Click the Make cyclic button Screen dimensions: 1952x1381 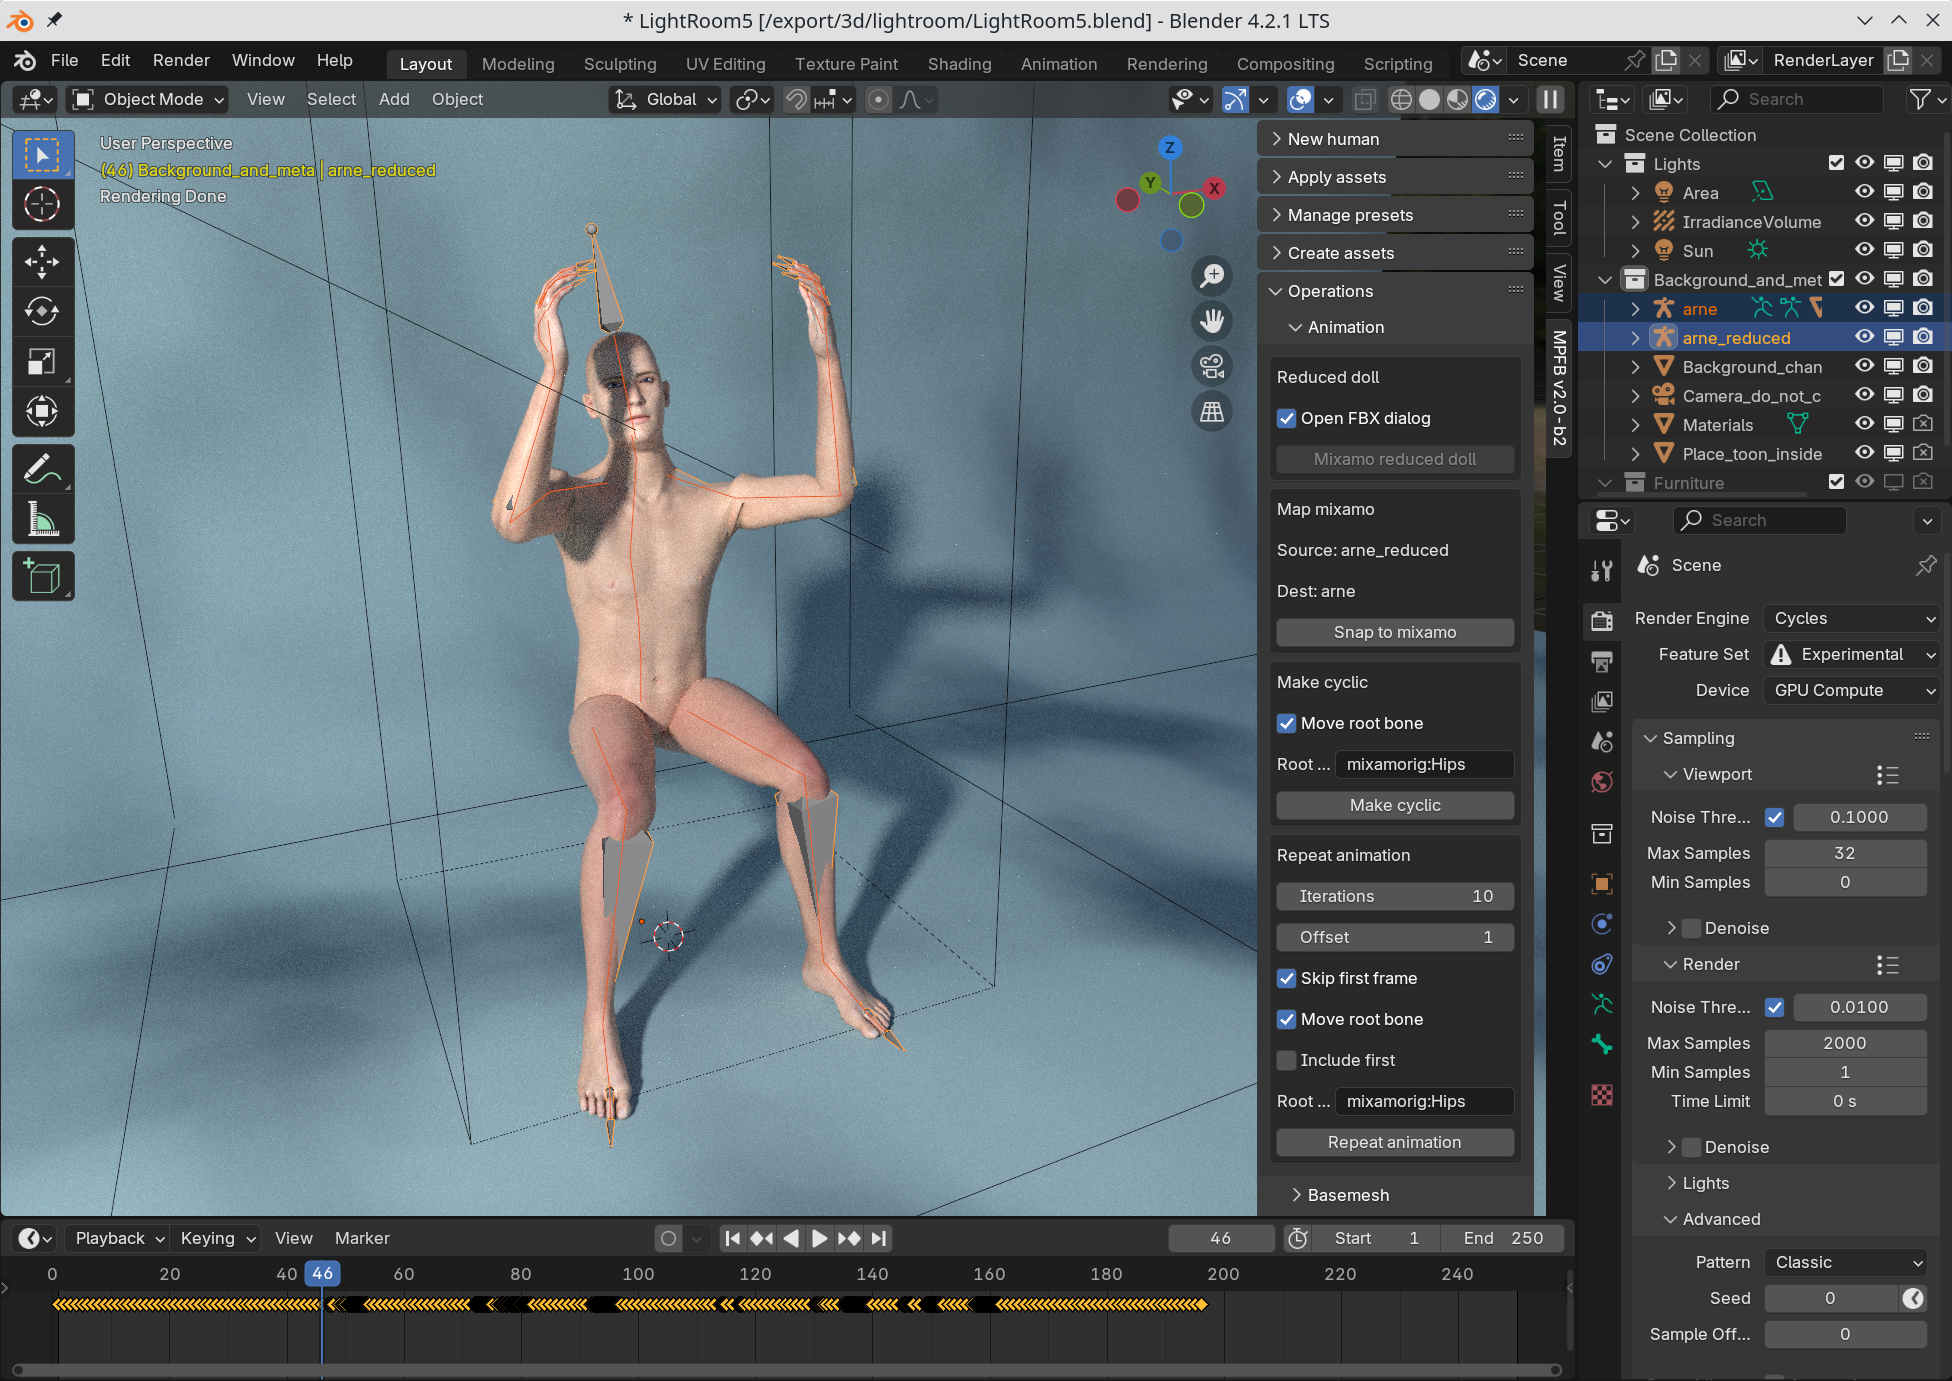1395,805
